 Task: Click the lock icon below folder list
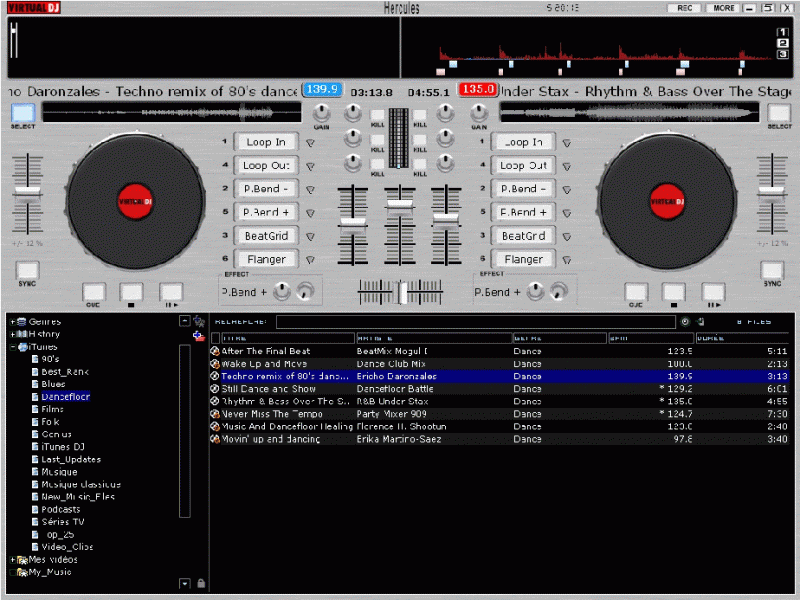[x=201, y=583]
